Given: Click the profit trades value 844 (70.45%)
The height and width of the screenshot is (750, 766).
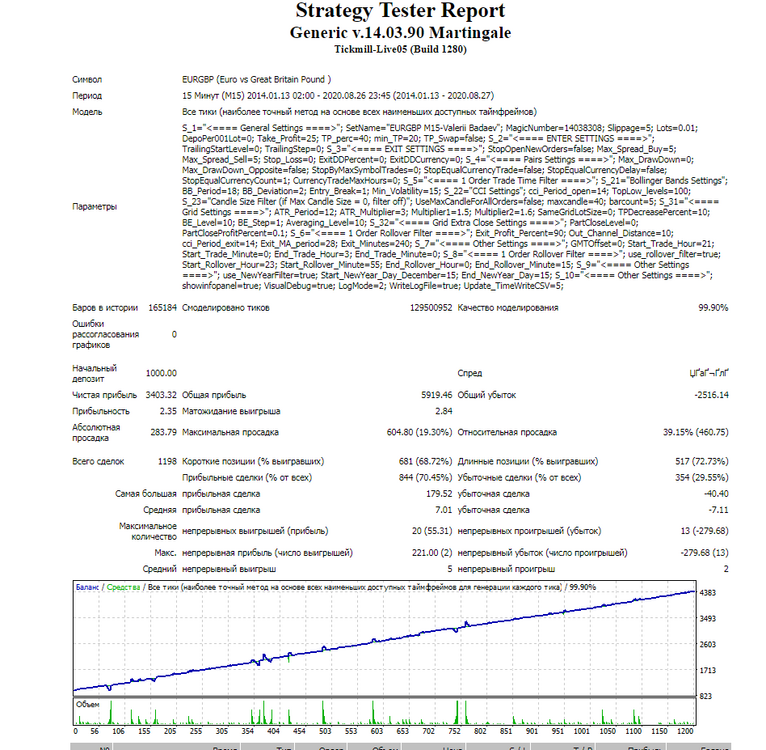Looking at the screenshot, I should [426, 478].
